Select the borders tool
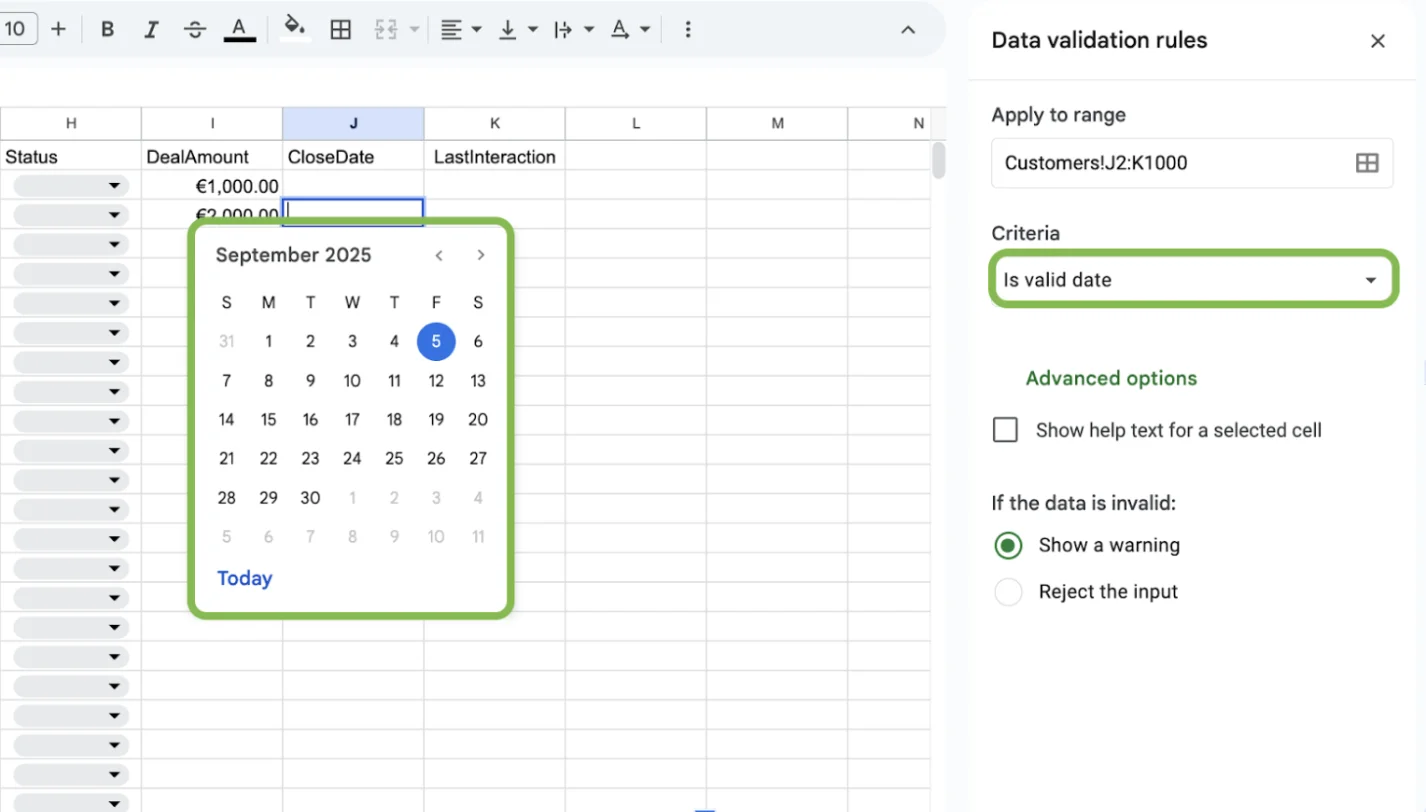 (x=340, y=28)
